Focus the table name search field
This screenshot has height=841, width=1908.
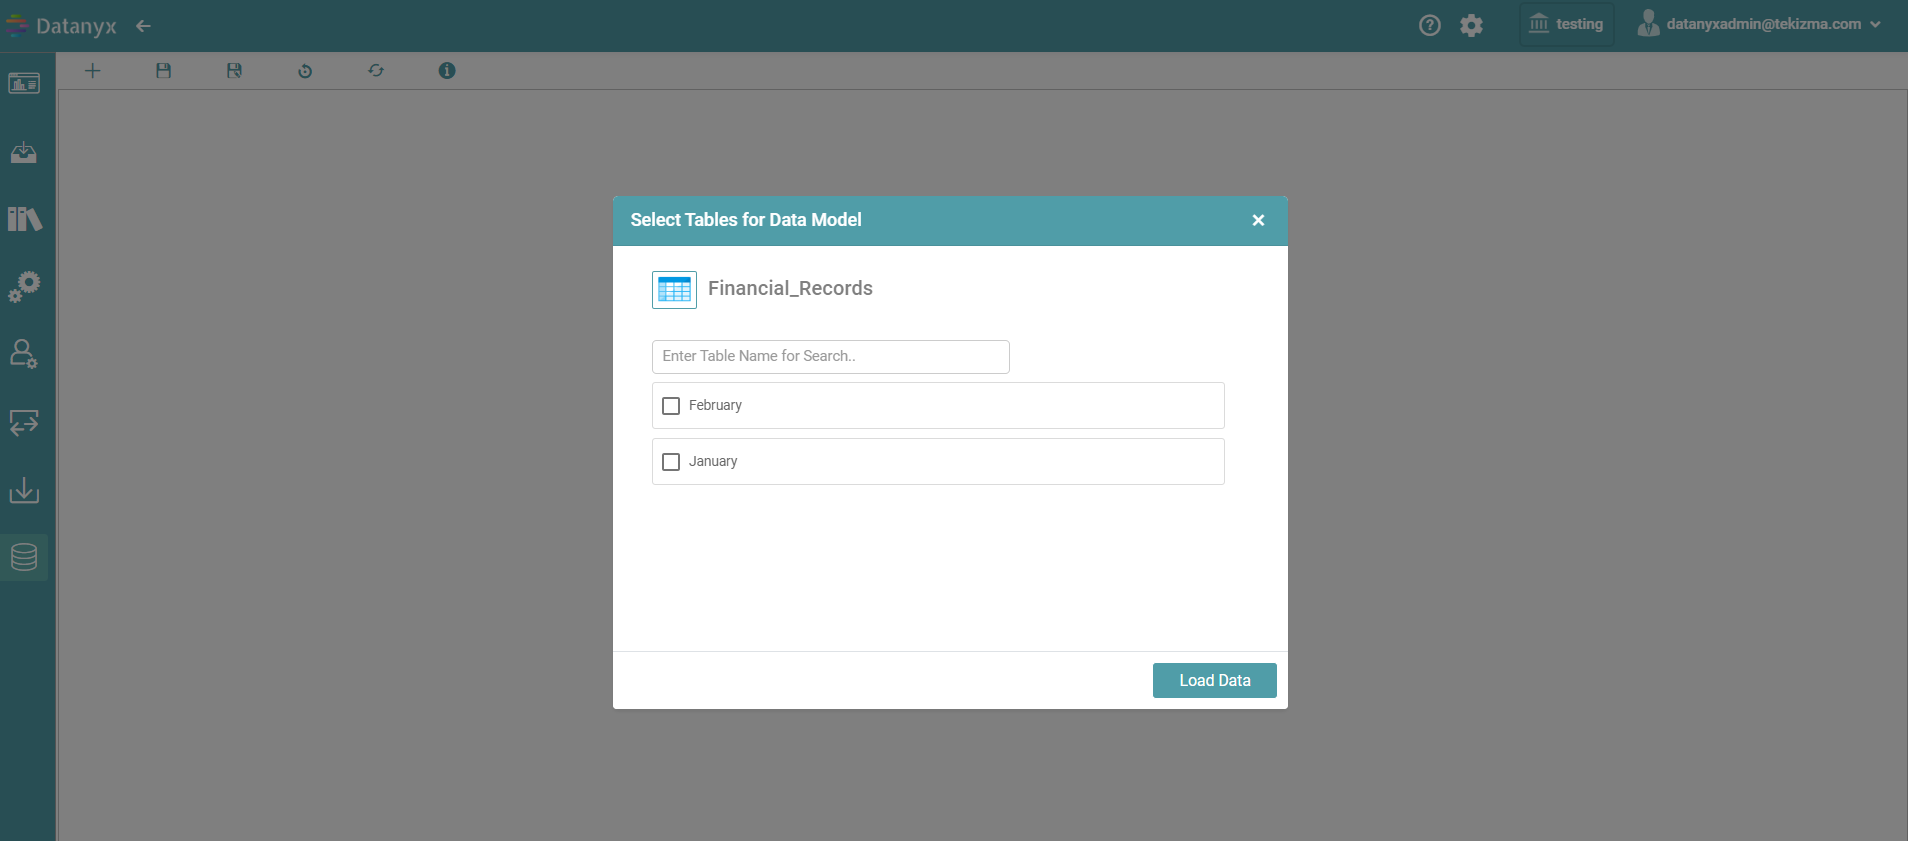pyautogui.click(x=830, y=357)
